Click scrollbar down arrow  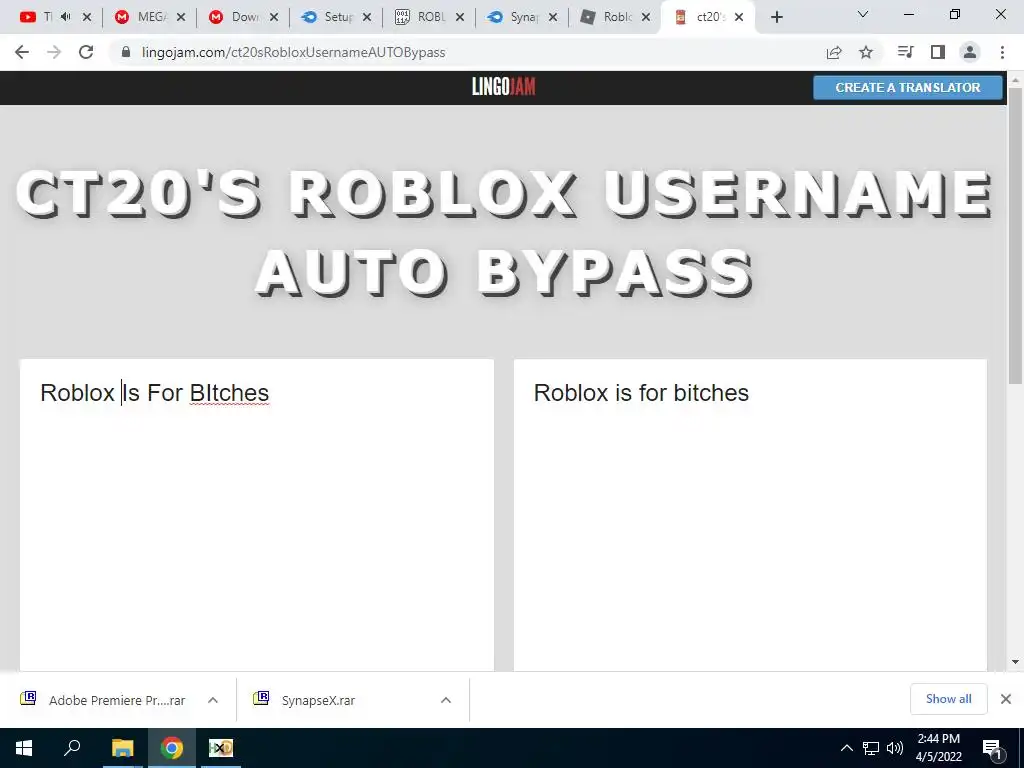[x=1016, y=662]
